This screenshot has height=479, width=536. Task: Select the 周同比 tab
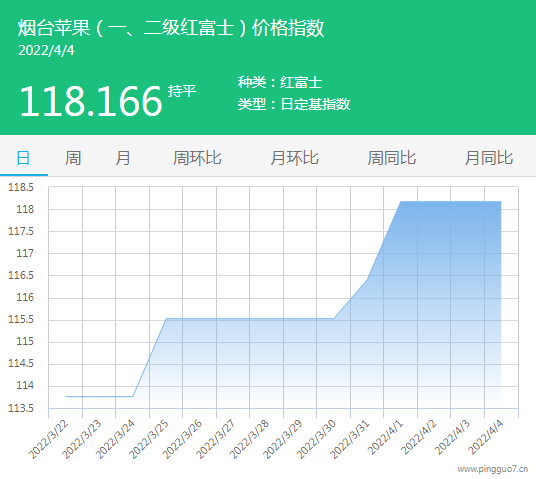[x=391, y=158]
